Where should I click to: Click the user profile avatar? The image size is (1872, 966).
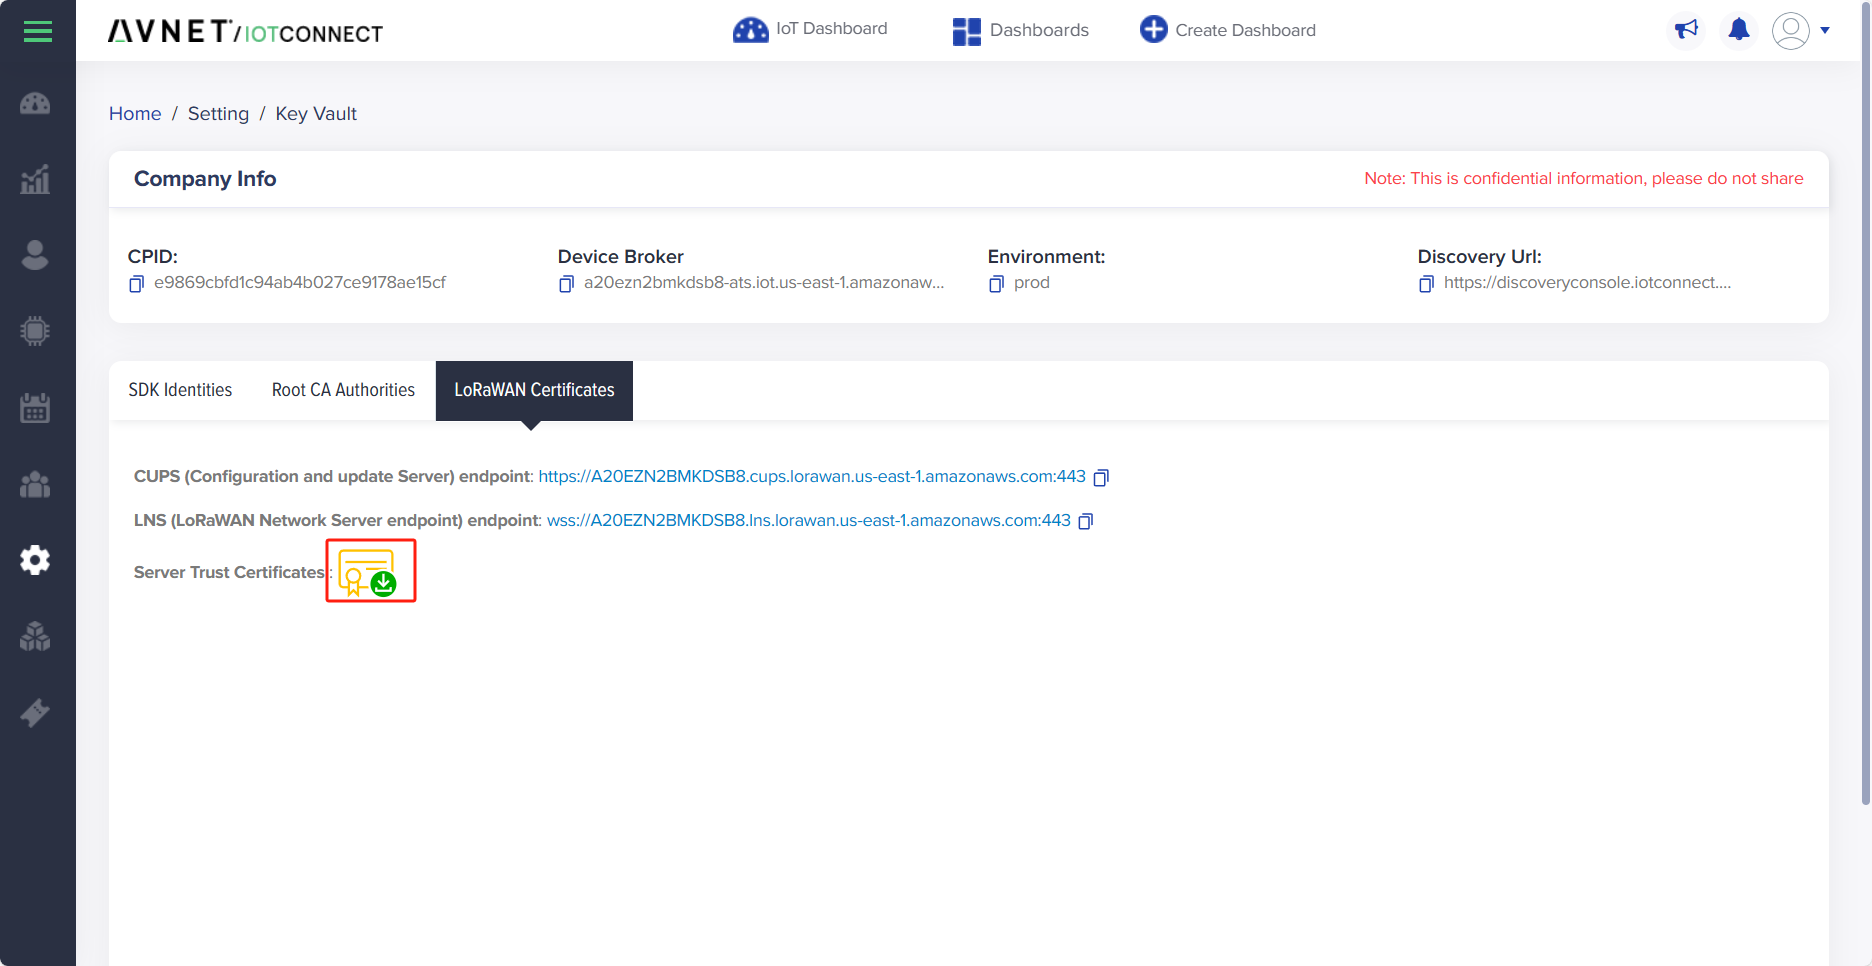[1791, 30]
